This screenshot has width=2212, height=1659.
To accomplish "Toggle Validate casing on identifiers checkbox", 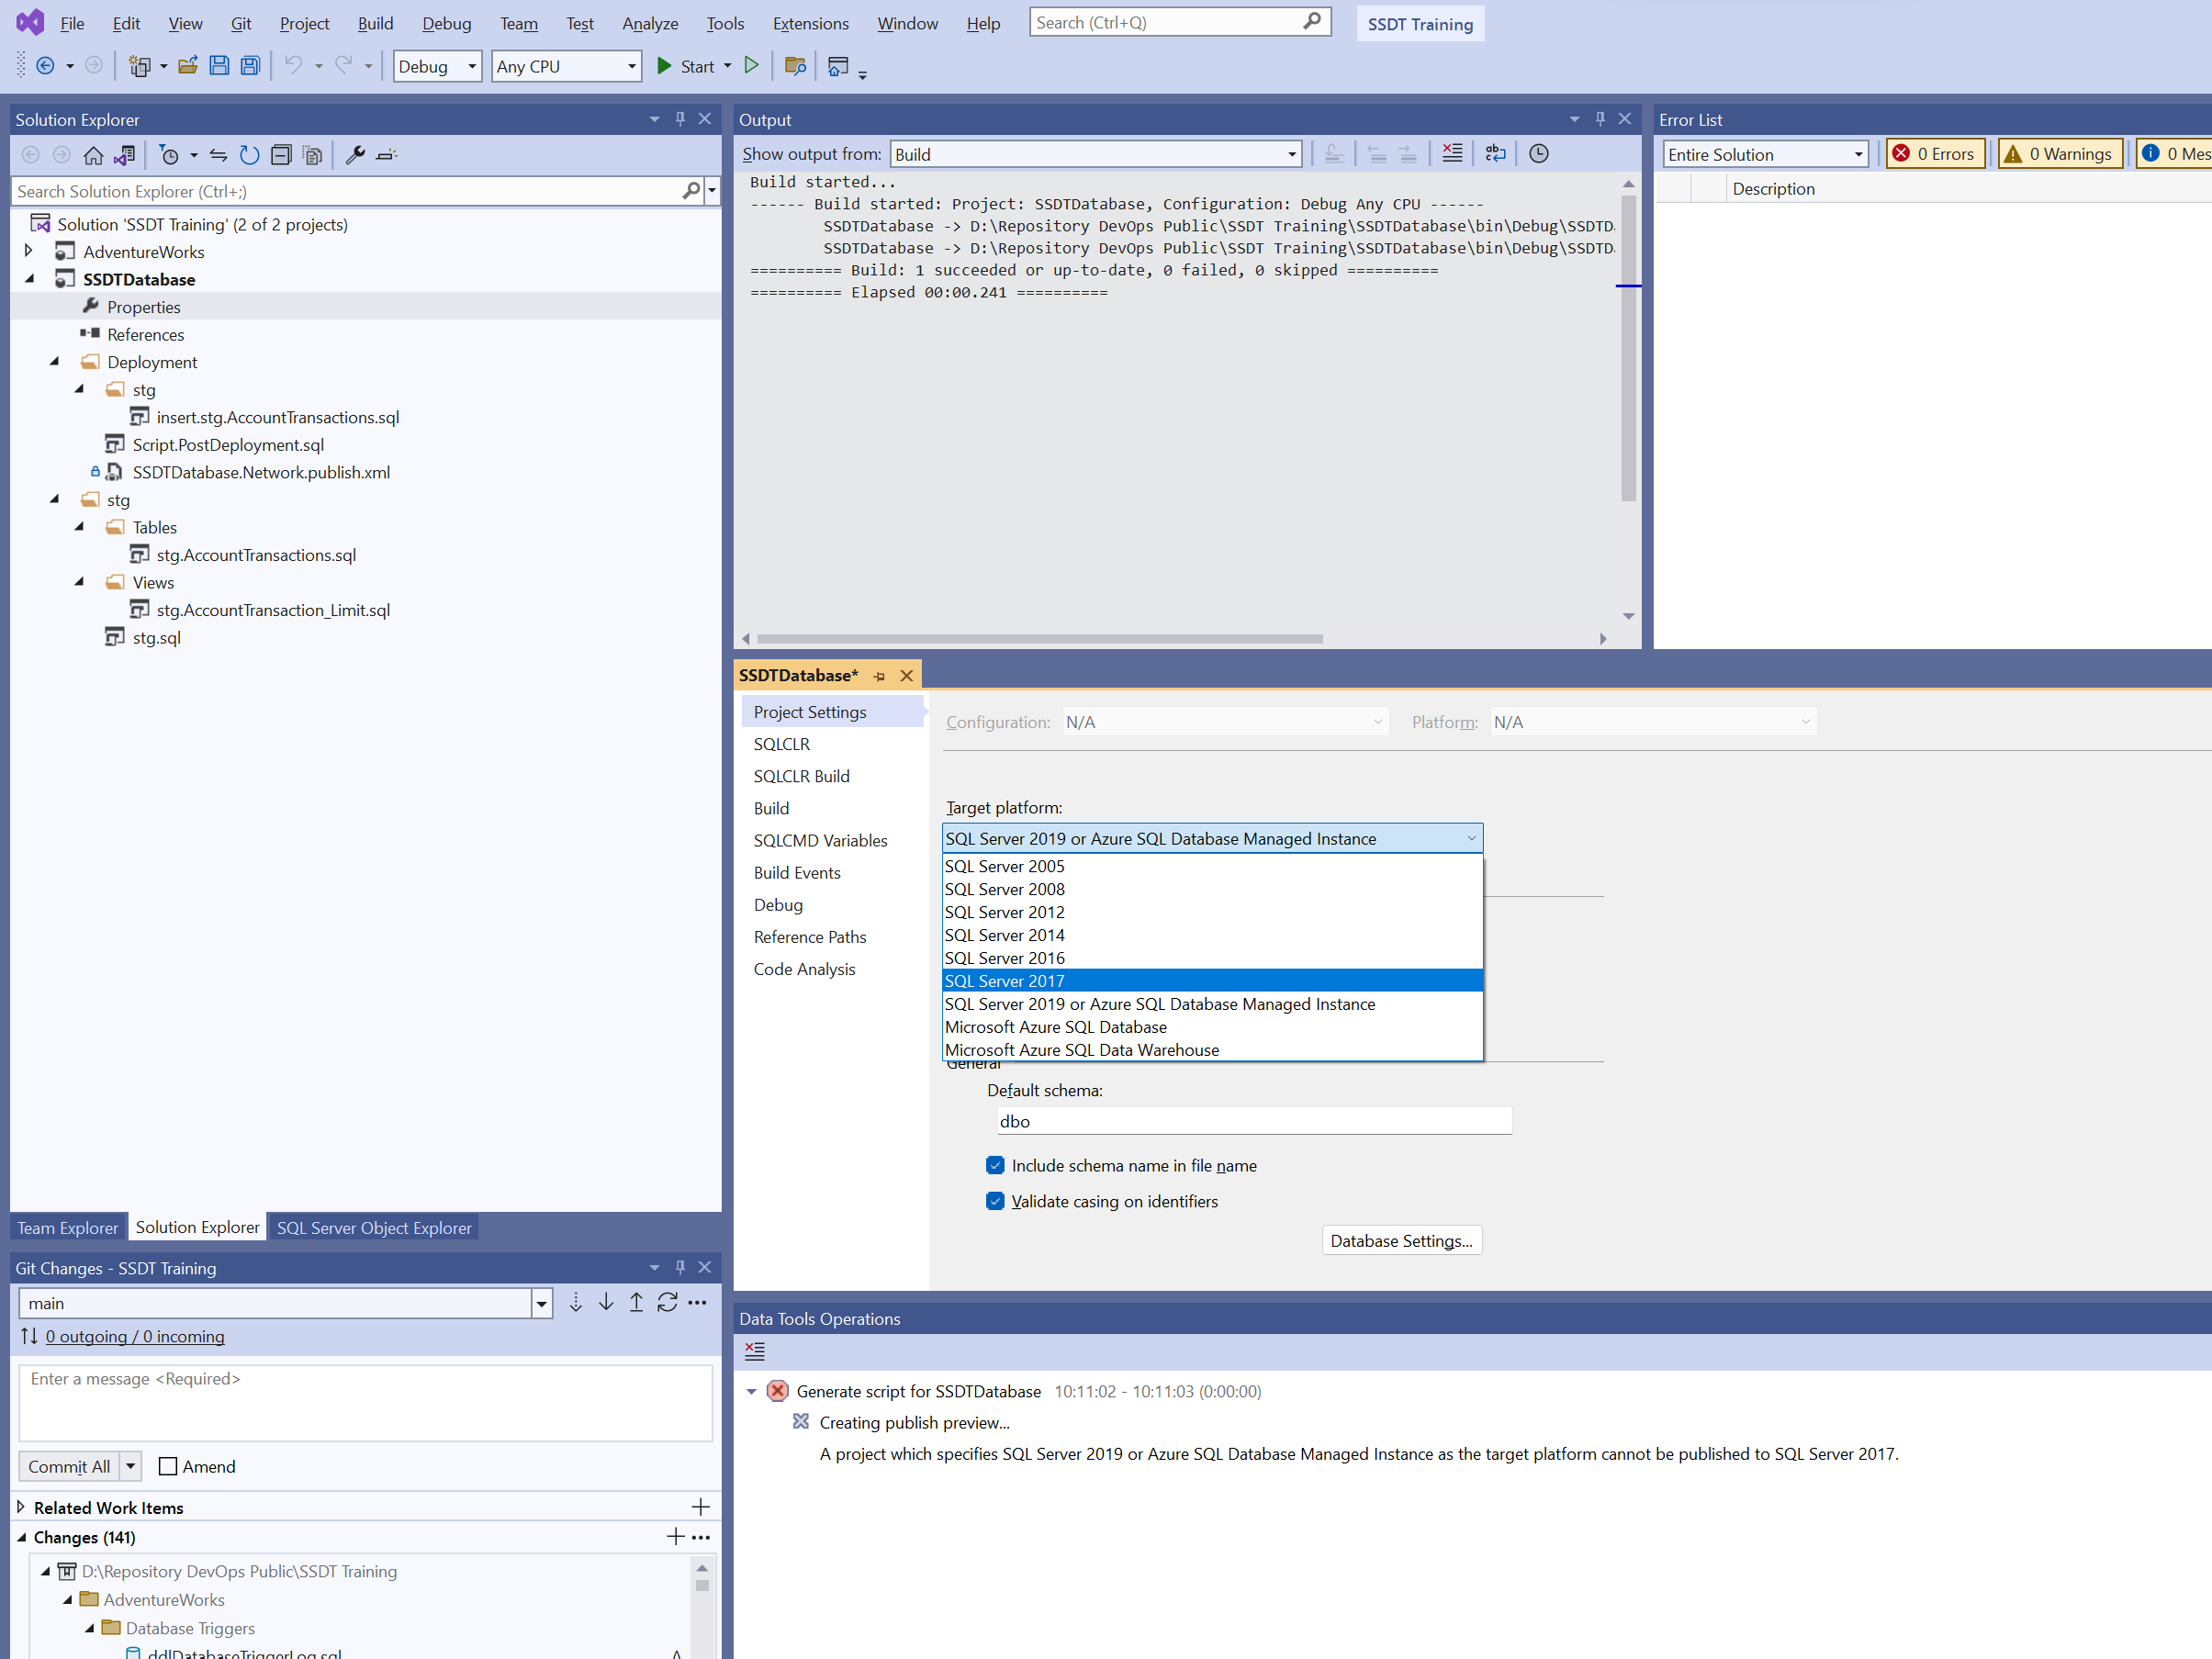I will coord(995,1201).
